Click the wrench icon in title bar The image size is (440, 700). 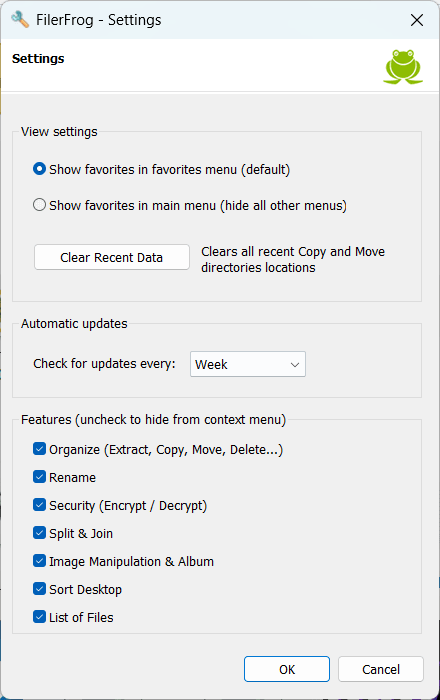(20, 20)
